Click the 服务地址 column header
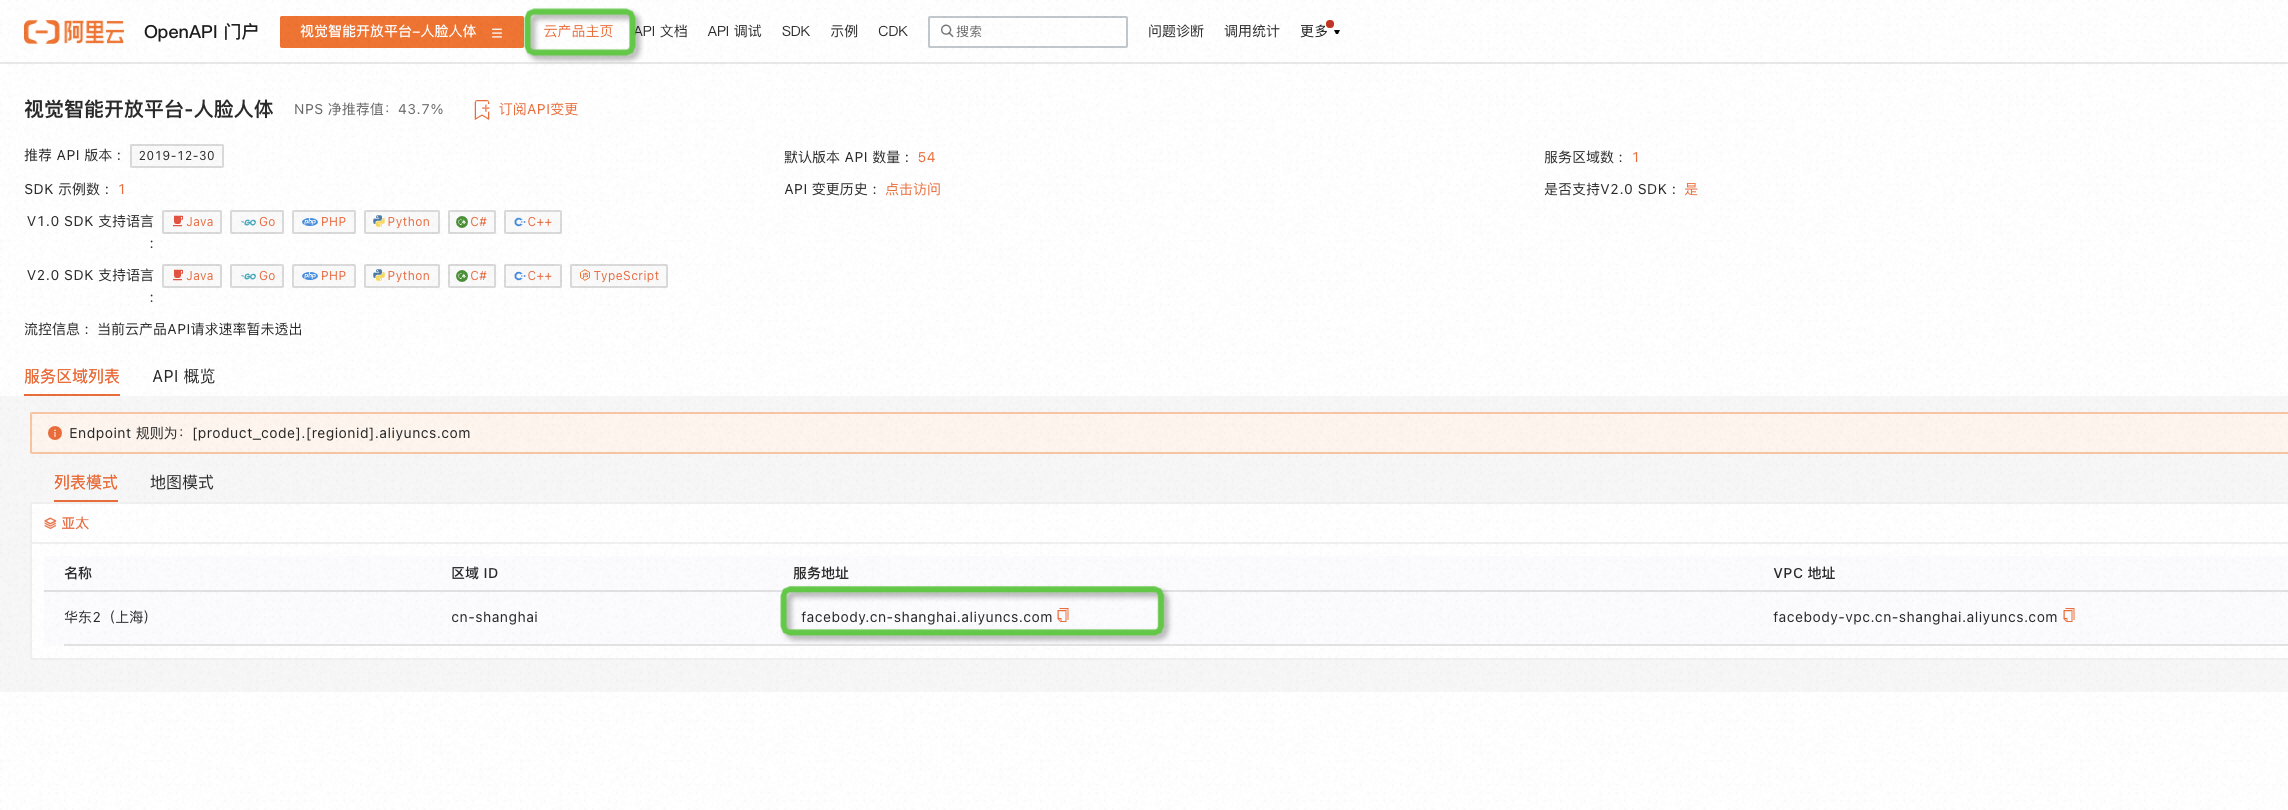 tap(821, 573)
